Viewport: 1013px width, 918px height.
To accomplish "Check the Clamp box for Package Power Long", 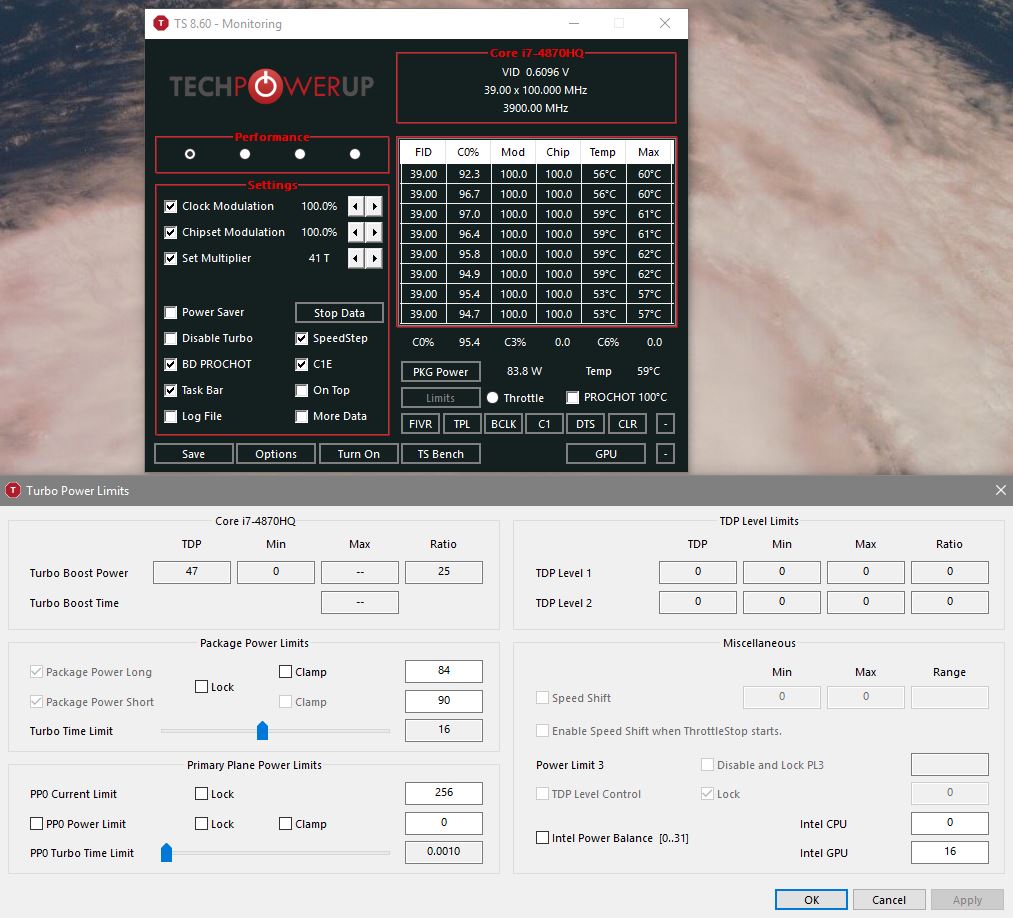I will point(286,672).
